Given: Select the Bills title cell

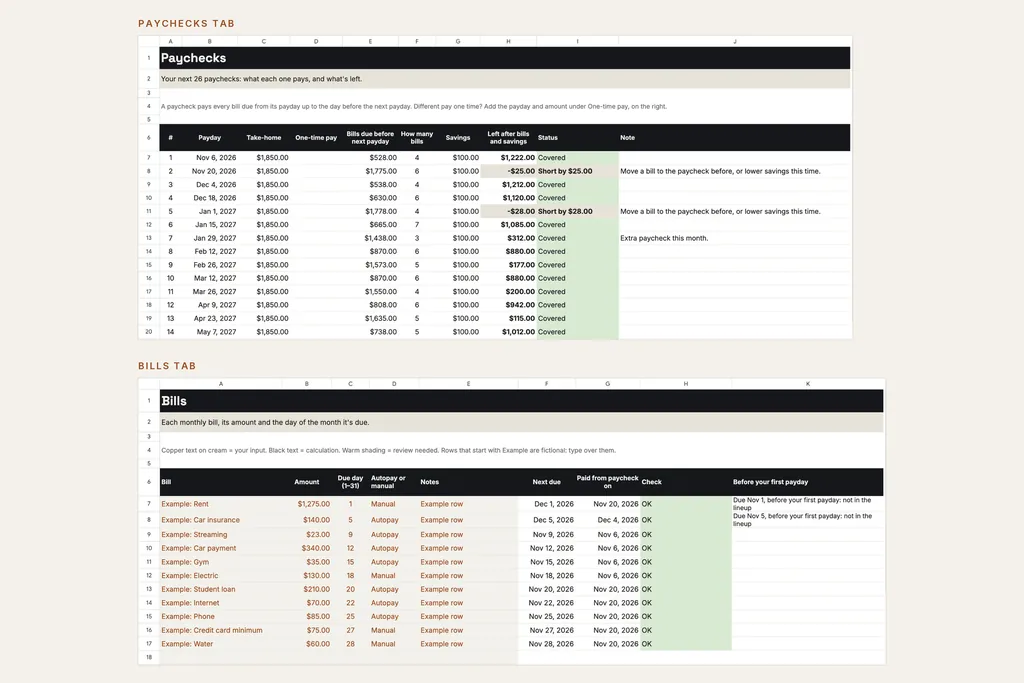Looking at the screenshot, I should click(521, 401).
